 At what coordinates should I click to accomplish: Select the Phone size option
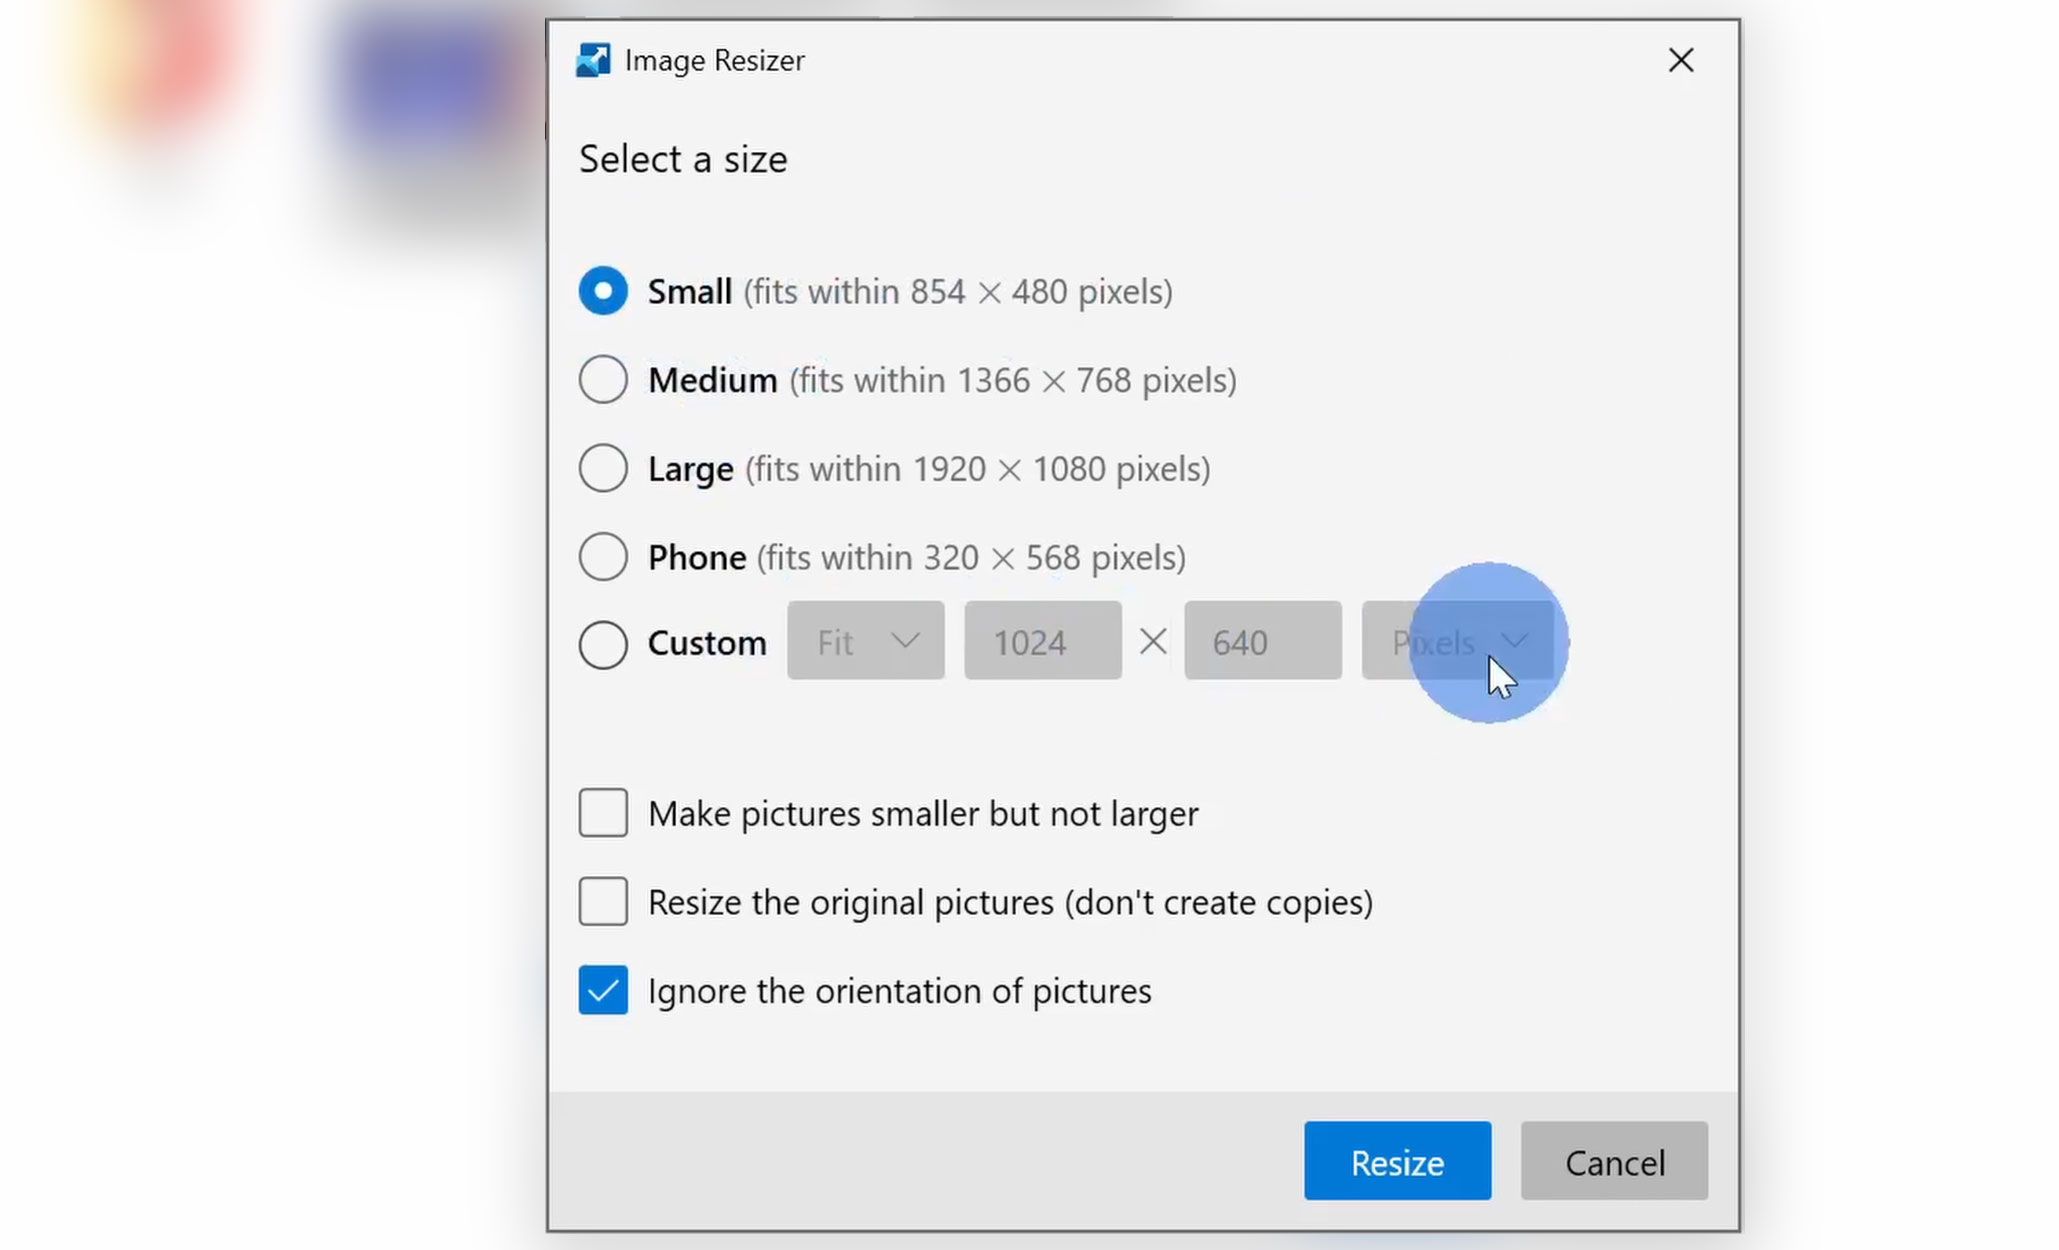pos(602,556)
